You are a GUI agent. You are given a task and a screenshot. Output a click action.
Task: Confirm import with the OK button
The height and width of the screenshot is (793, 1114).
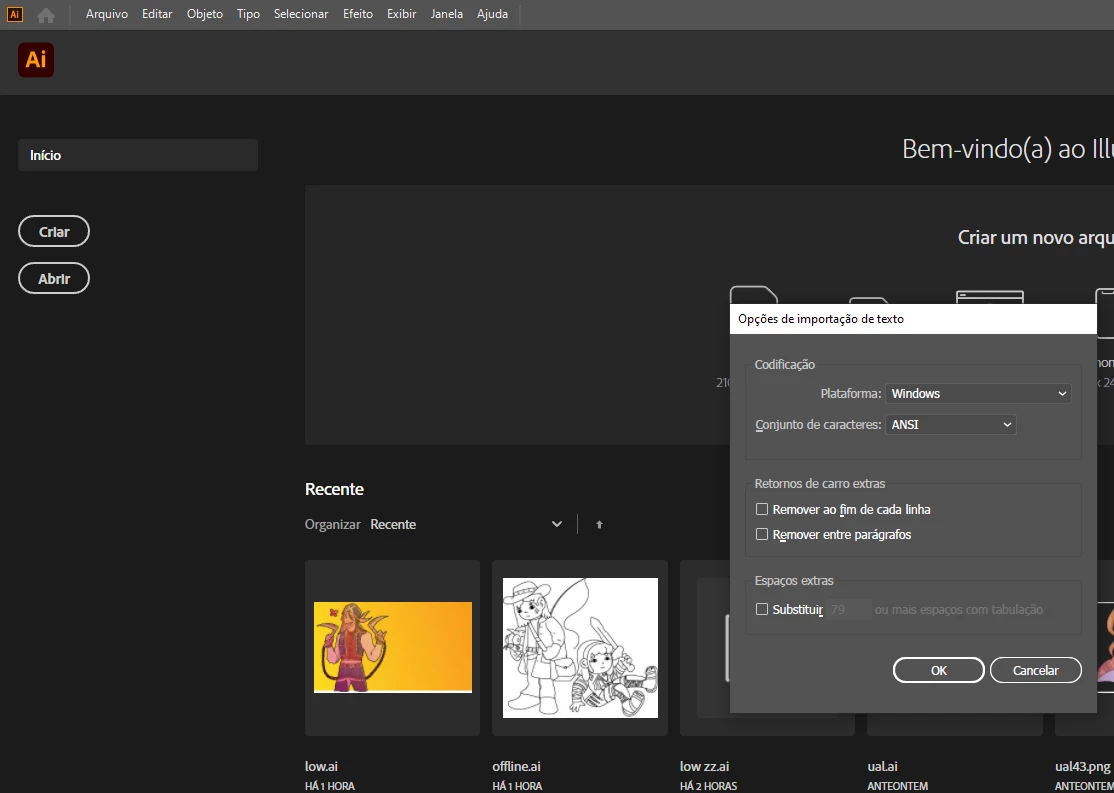[939, 670]
